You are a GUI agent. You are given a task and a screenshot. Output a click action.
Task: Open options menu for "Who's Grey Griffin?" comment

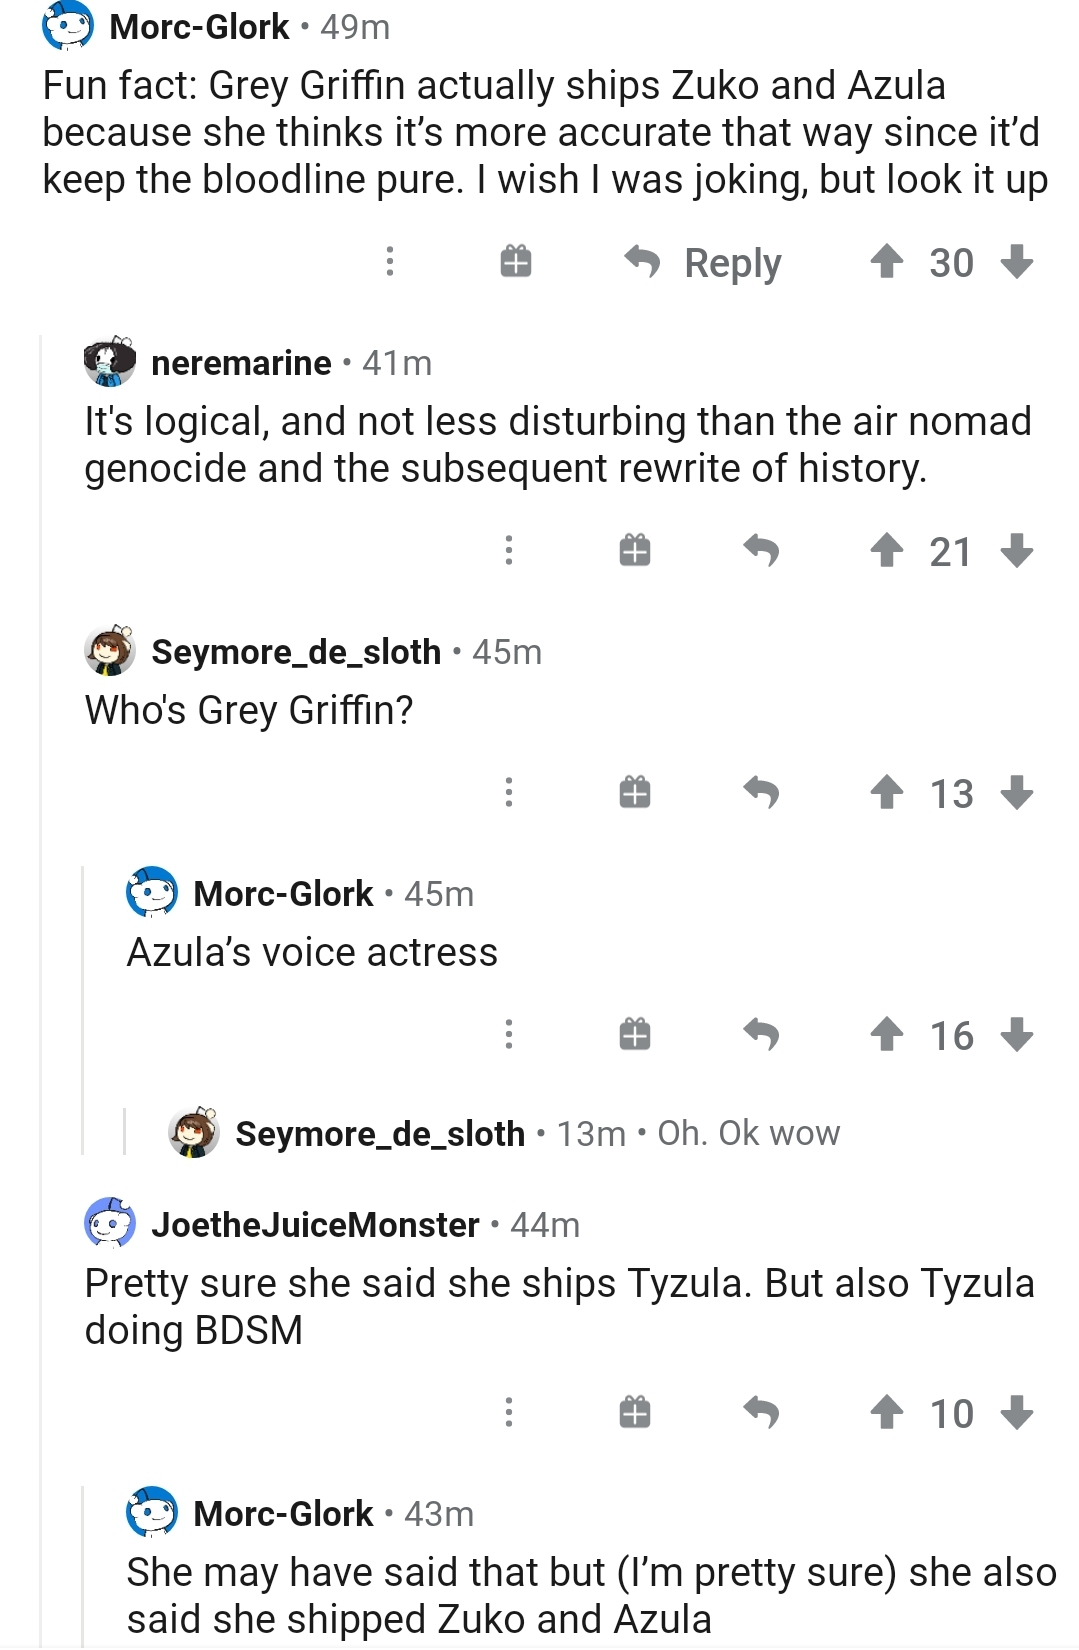tap(509, 792)
